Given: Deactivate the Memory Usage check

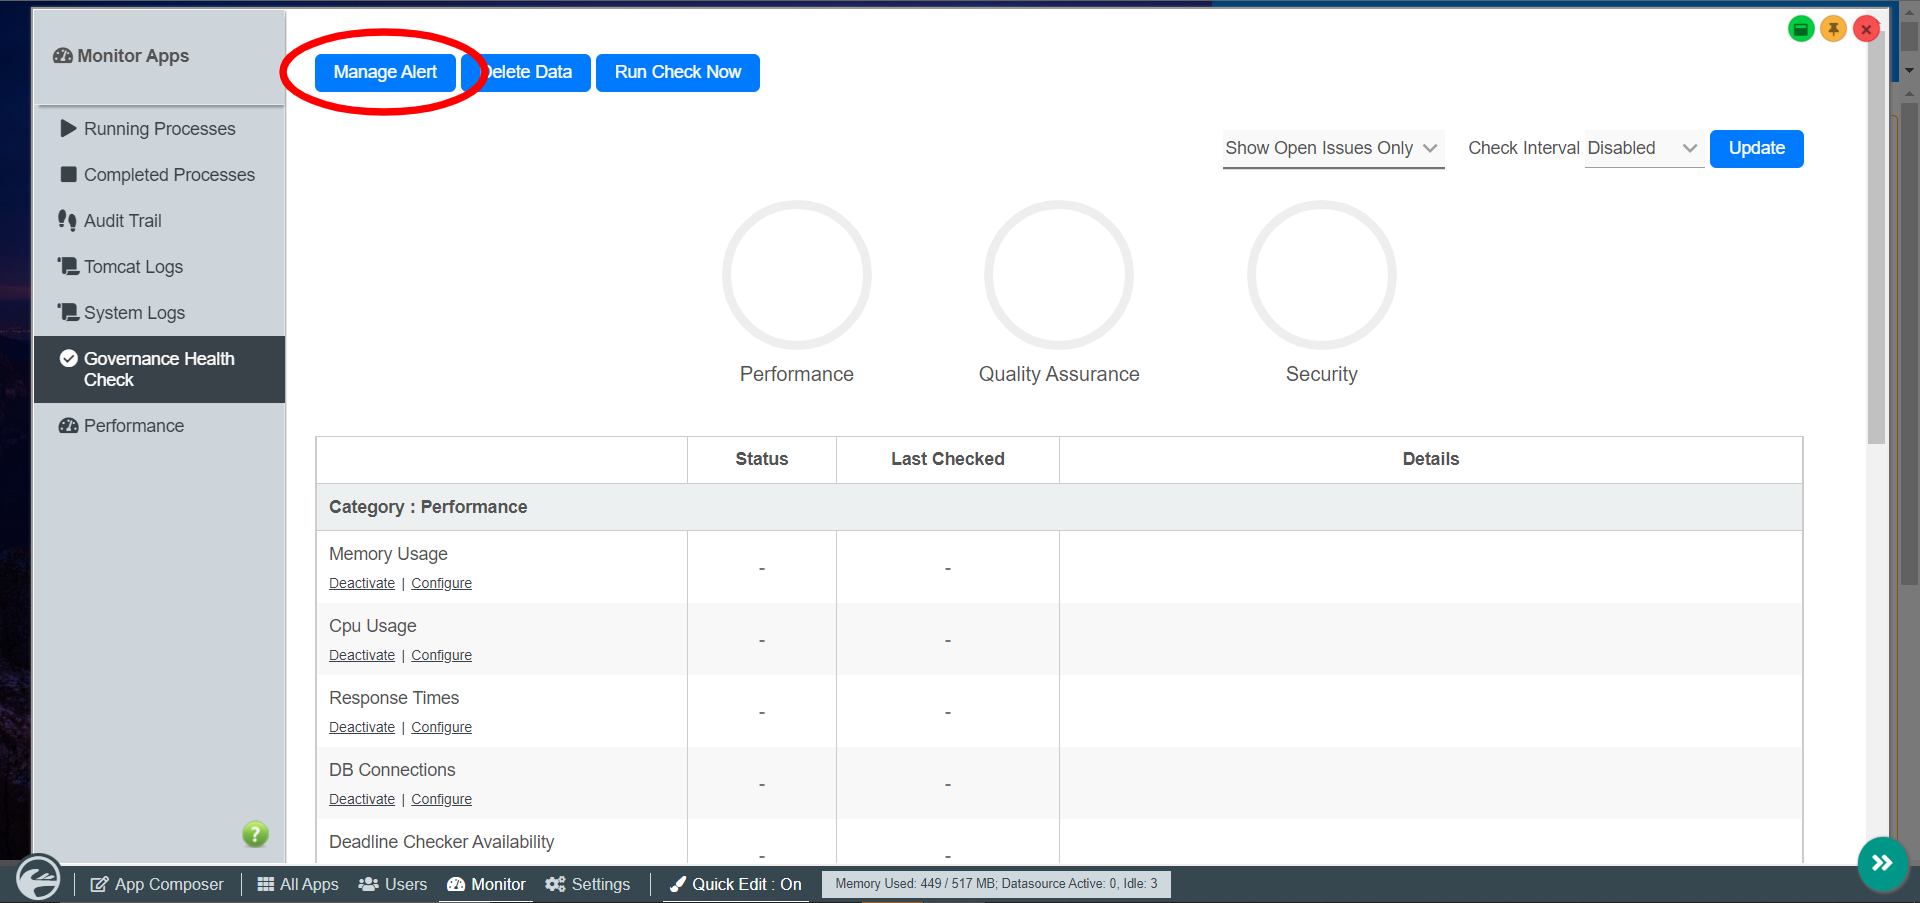Looking at the screenshot, I should [362, 583].
